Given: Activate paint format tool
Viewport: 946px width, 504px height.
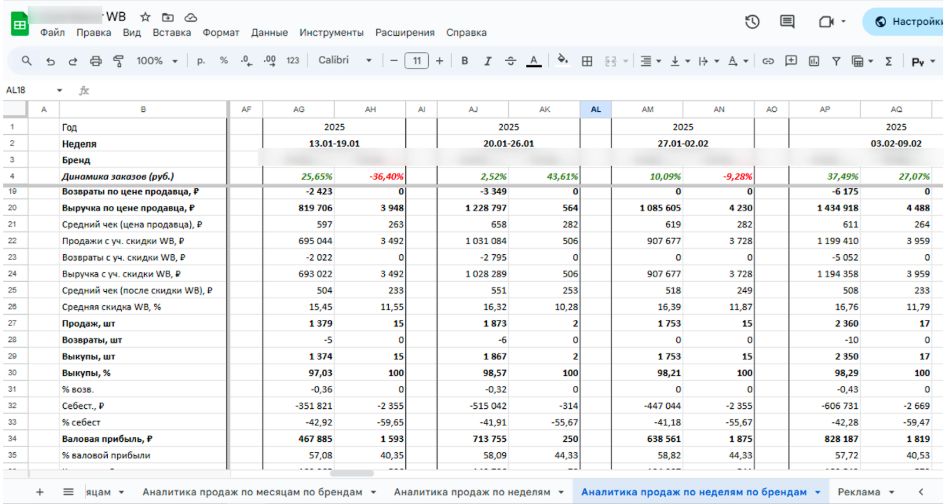Looking at the screenshot, I should (118, 60).
